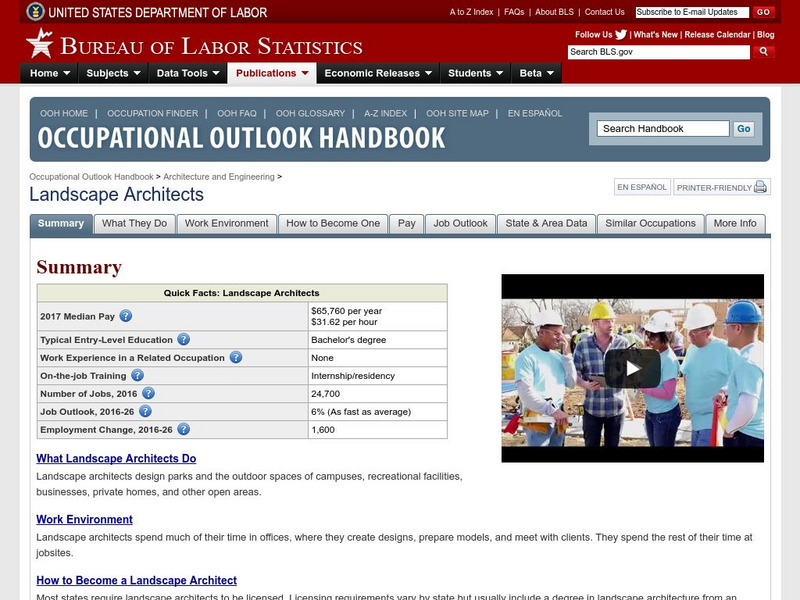Switch to the Work Environment tab
The image size is (800, 600).
tap(227, 224)
